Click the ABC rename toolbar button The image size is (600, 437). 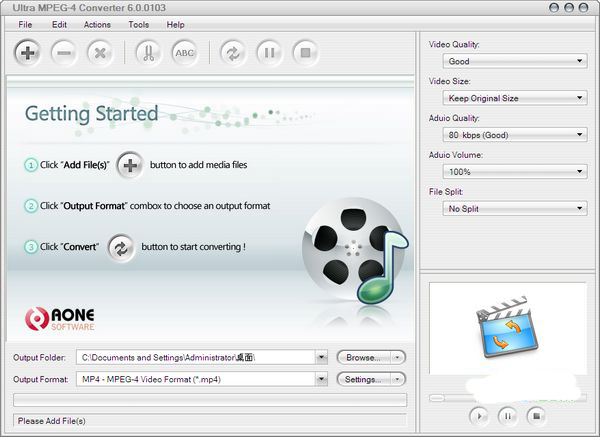[184, 52]
